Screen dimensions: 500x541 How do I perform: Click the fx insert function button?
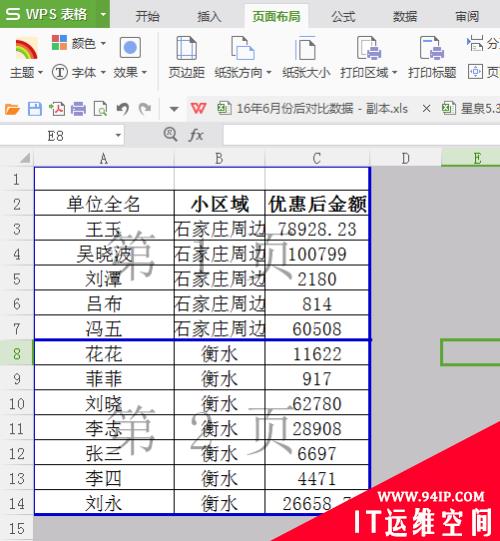pos(196,135)
